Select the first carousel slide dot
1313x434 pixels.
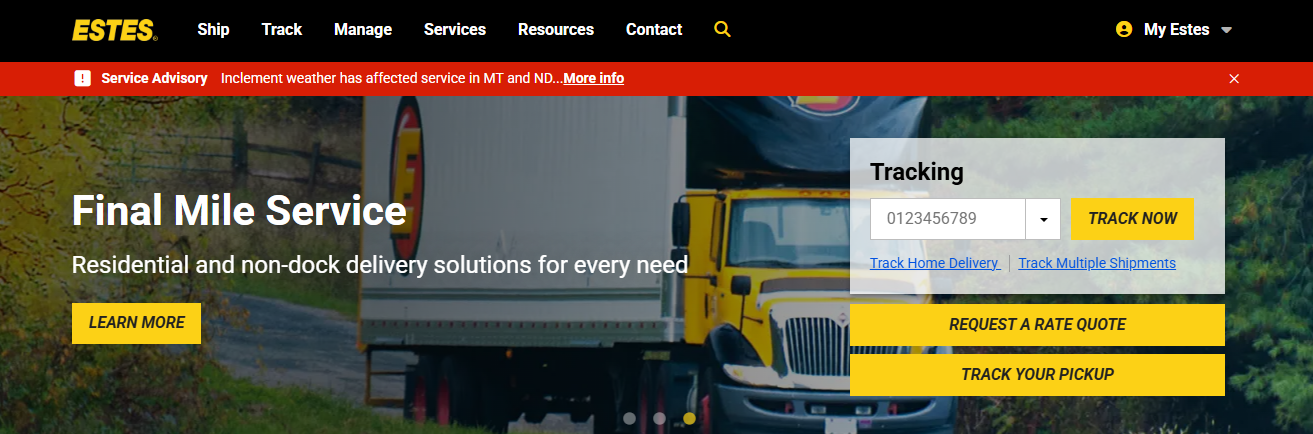[x=629, y=418]
